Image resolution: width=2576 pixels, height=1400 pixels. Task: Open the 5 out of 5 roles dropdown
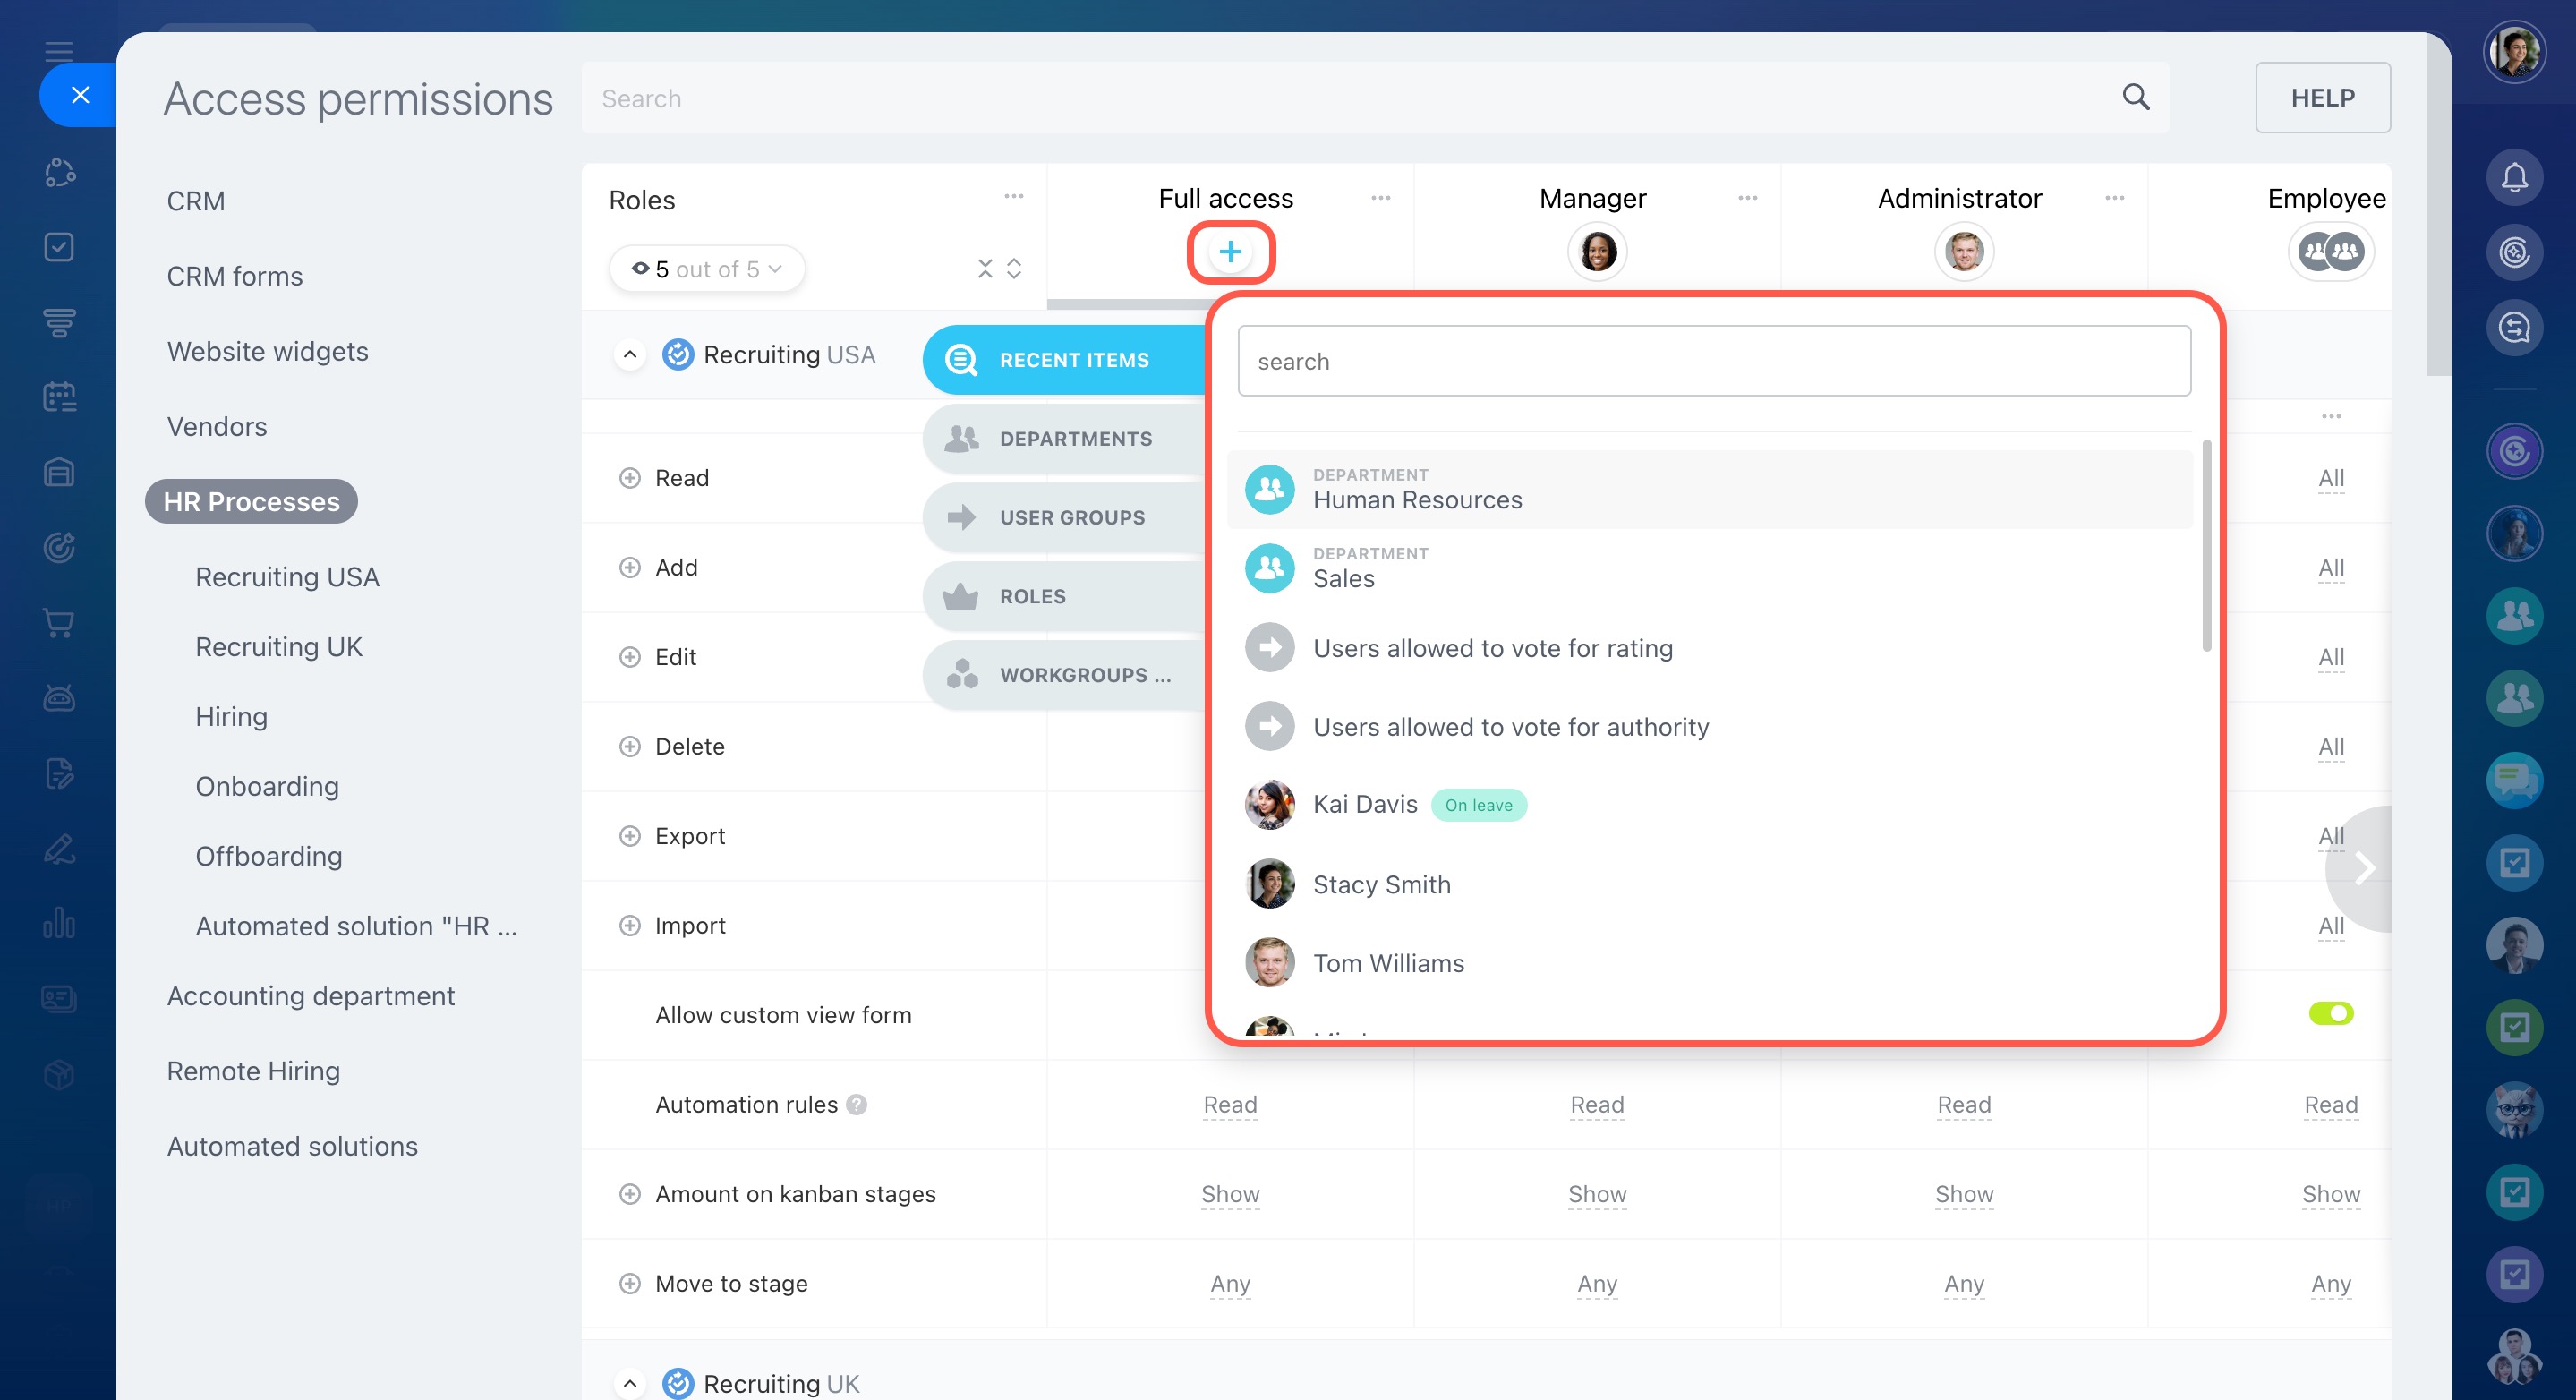coord(707,268)
